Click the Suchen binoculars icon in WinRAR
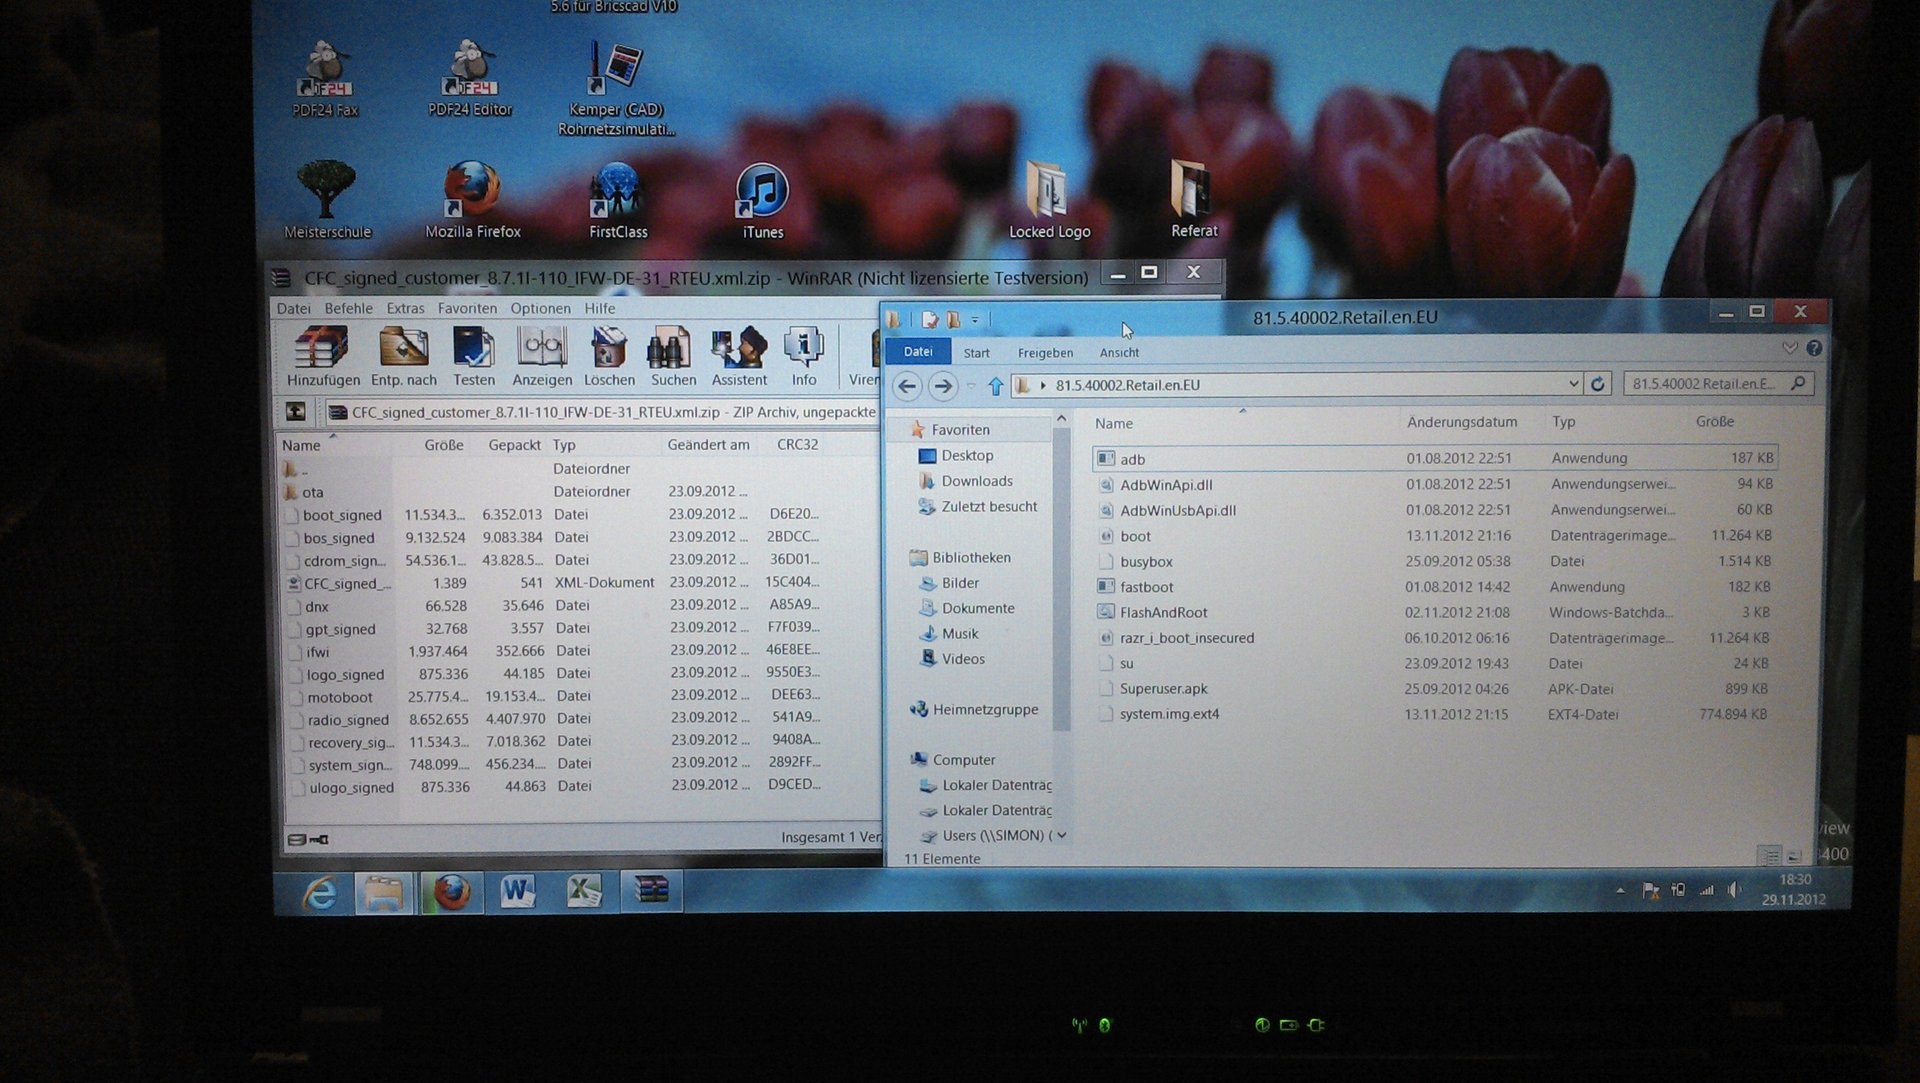The height and width of the screenshot is (1083, 1920). (673, 357)
